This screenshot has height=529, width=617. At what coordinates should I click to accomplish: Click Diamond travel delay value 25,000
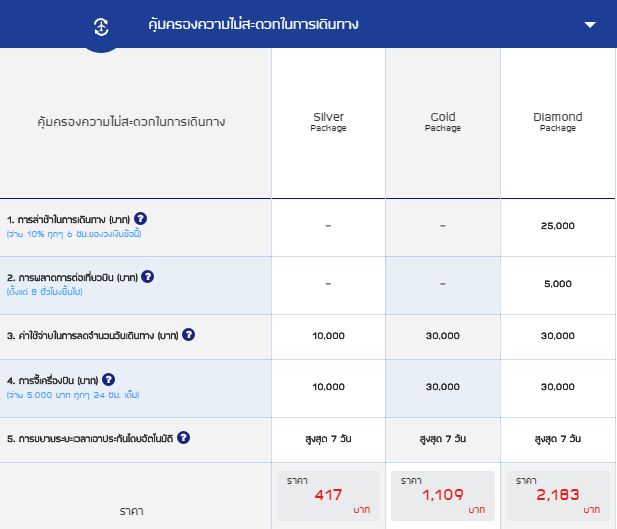point(557,226)
